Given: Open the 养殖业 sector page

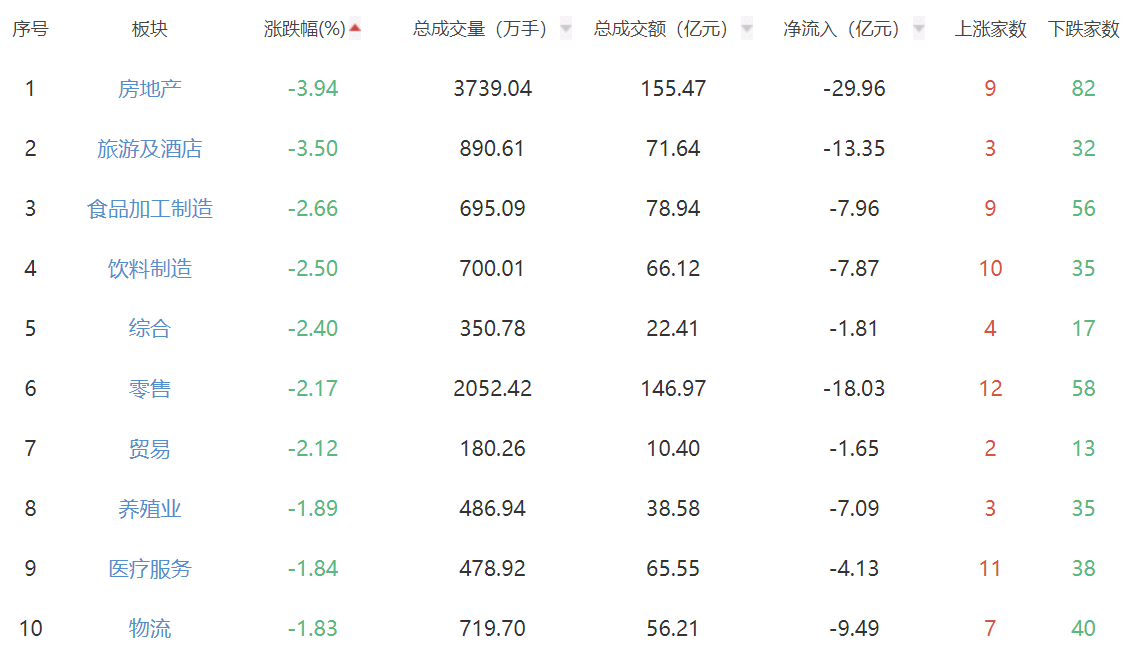Looking at the screenshot, I should (x=150, y=509).
